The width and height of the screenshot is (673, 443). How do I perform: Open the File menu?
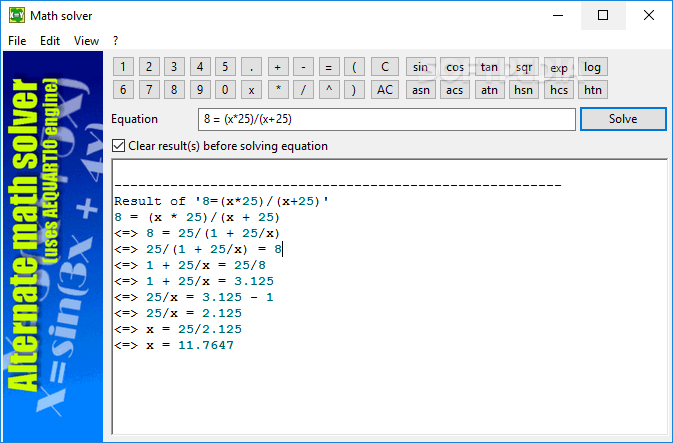coord(17,41)
